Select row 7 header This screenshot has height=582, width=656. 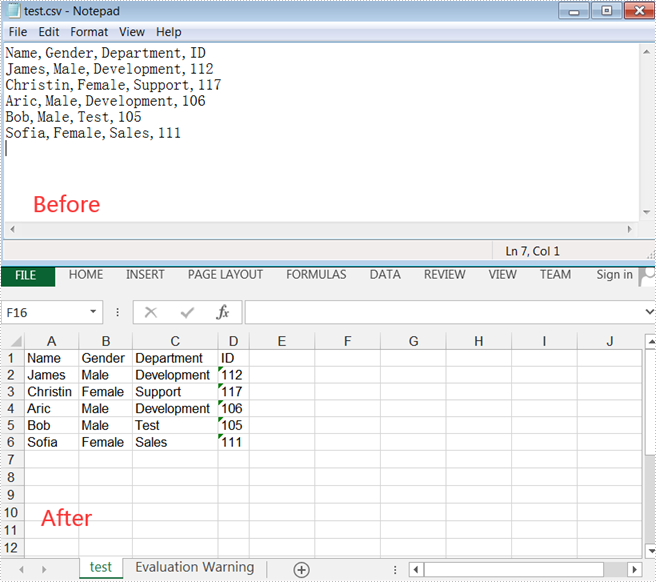coord(11,460)
